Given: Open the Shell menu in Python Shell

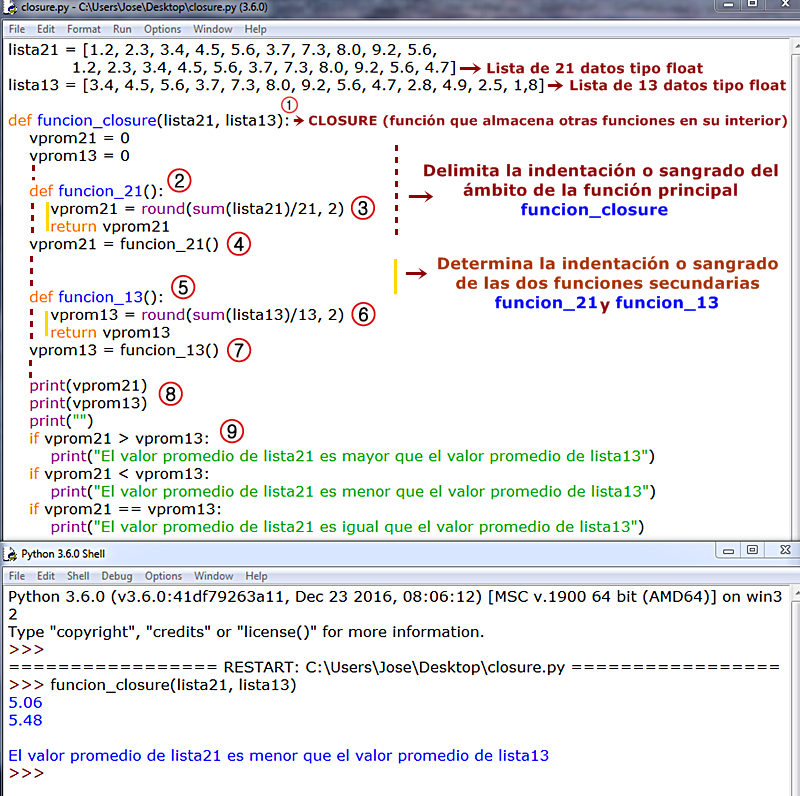Looking at the screenshot, I should 78,576.
